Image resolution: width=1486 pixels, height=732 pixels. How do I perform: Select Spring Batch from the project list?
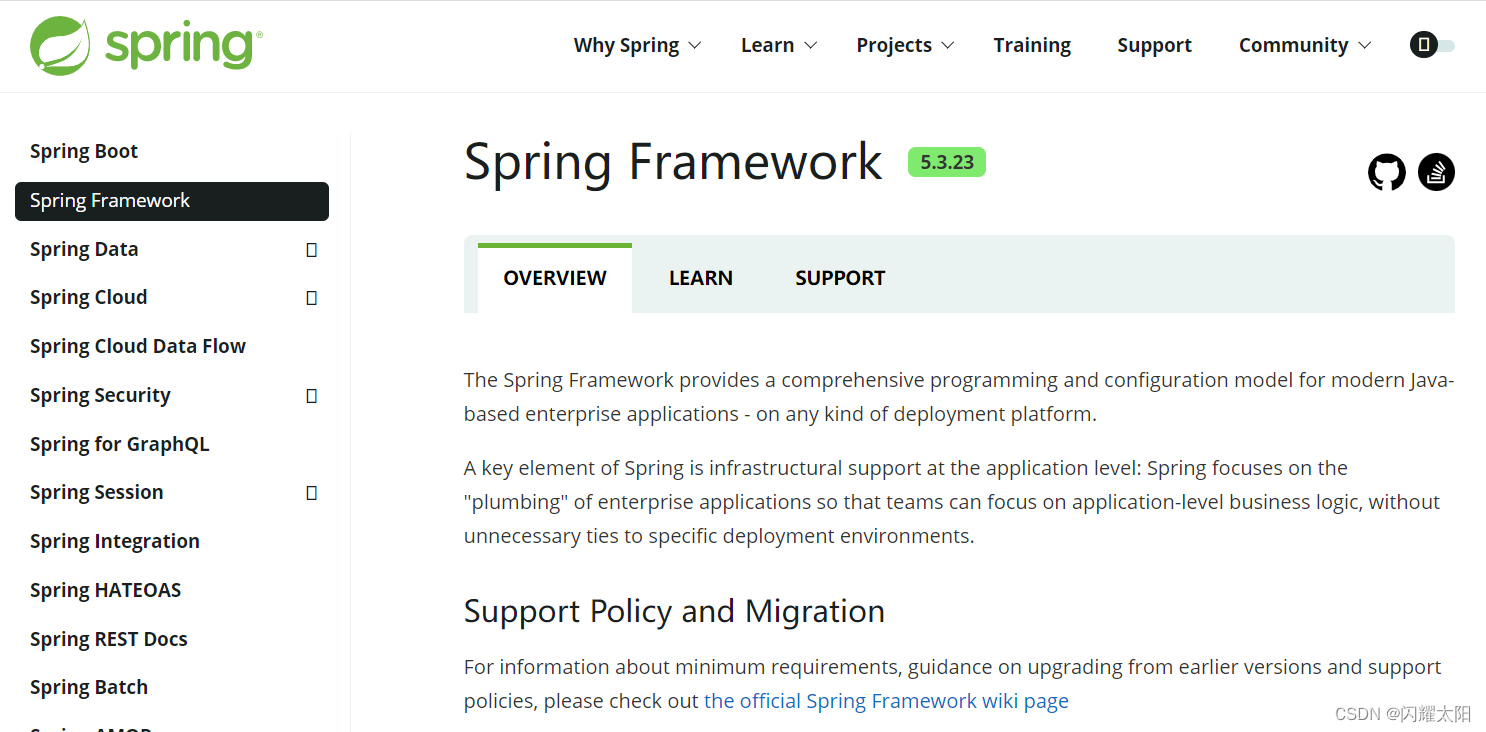(88, 687)
